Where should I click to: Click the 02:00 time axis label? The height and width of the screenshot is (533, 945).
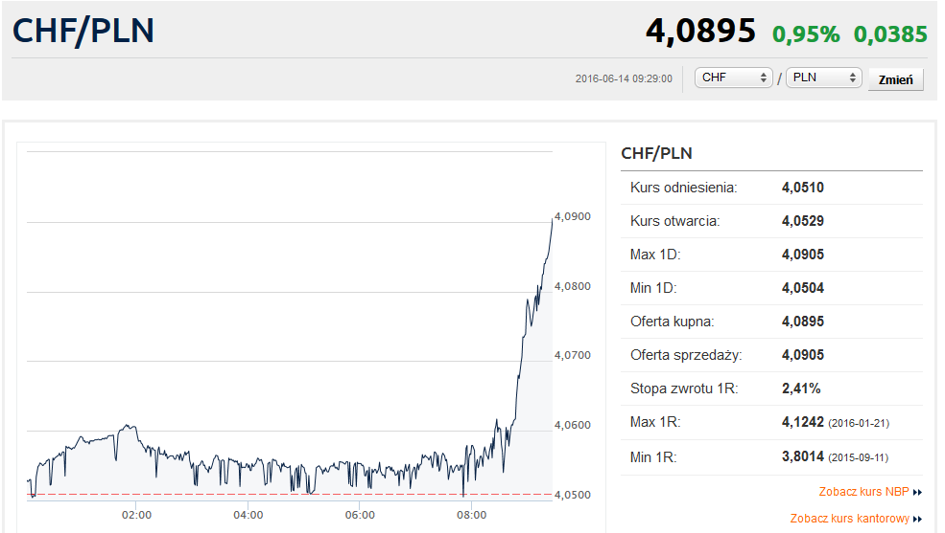tap(137, 515)
